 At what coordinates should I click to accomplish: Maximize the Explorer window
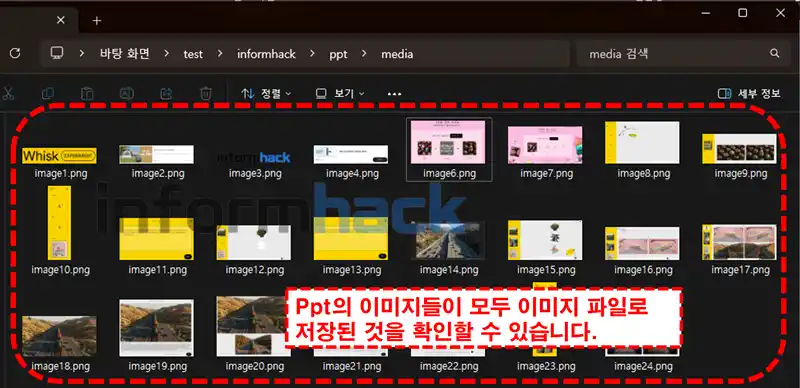tap(743, 13)
